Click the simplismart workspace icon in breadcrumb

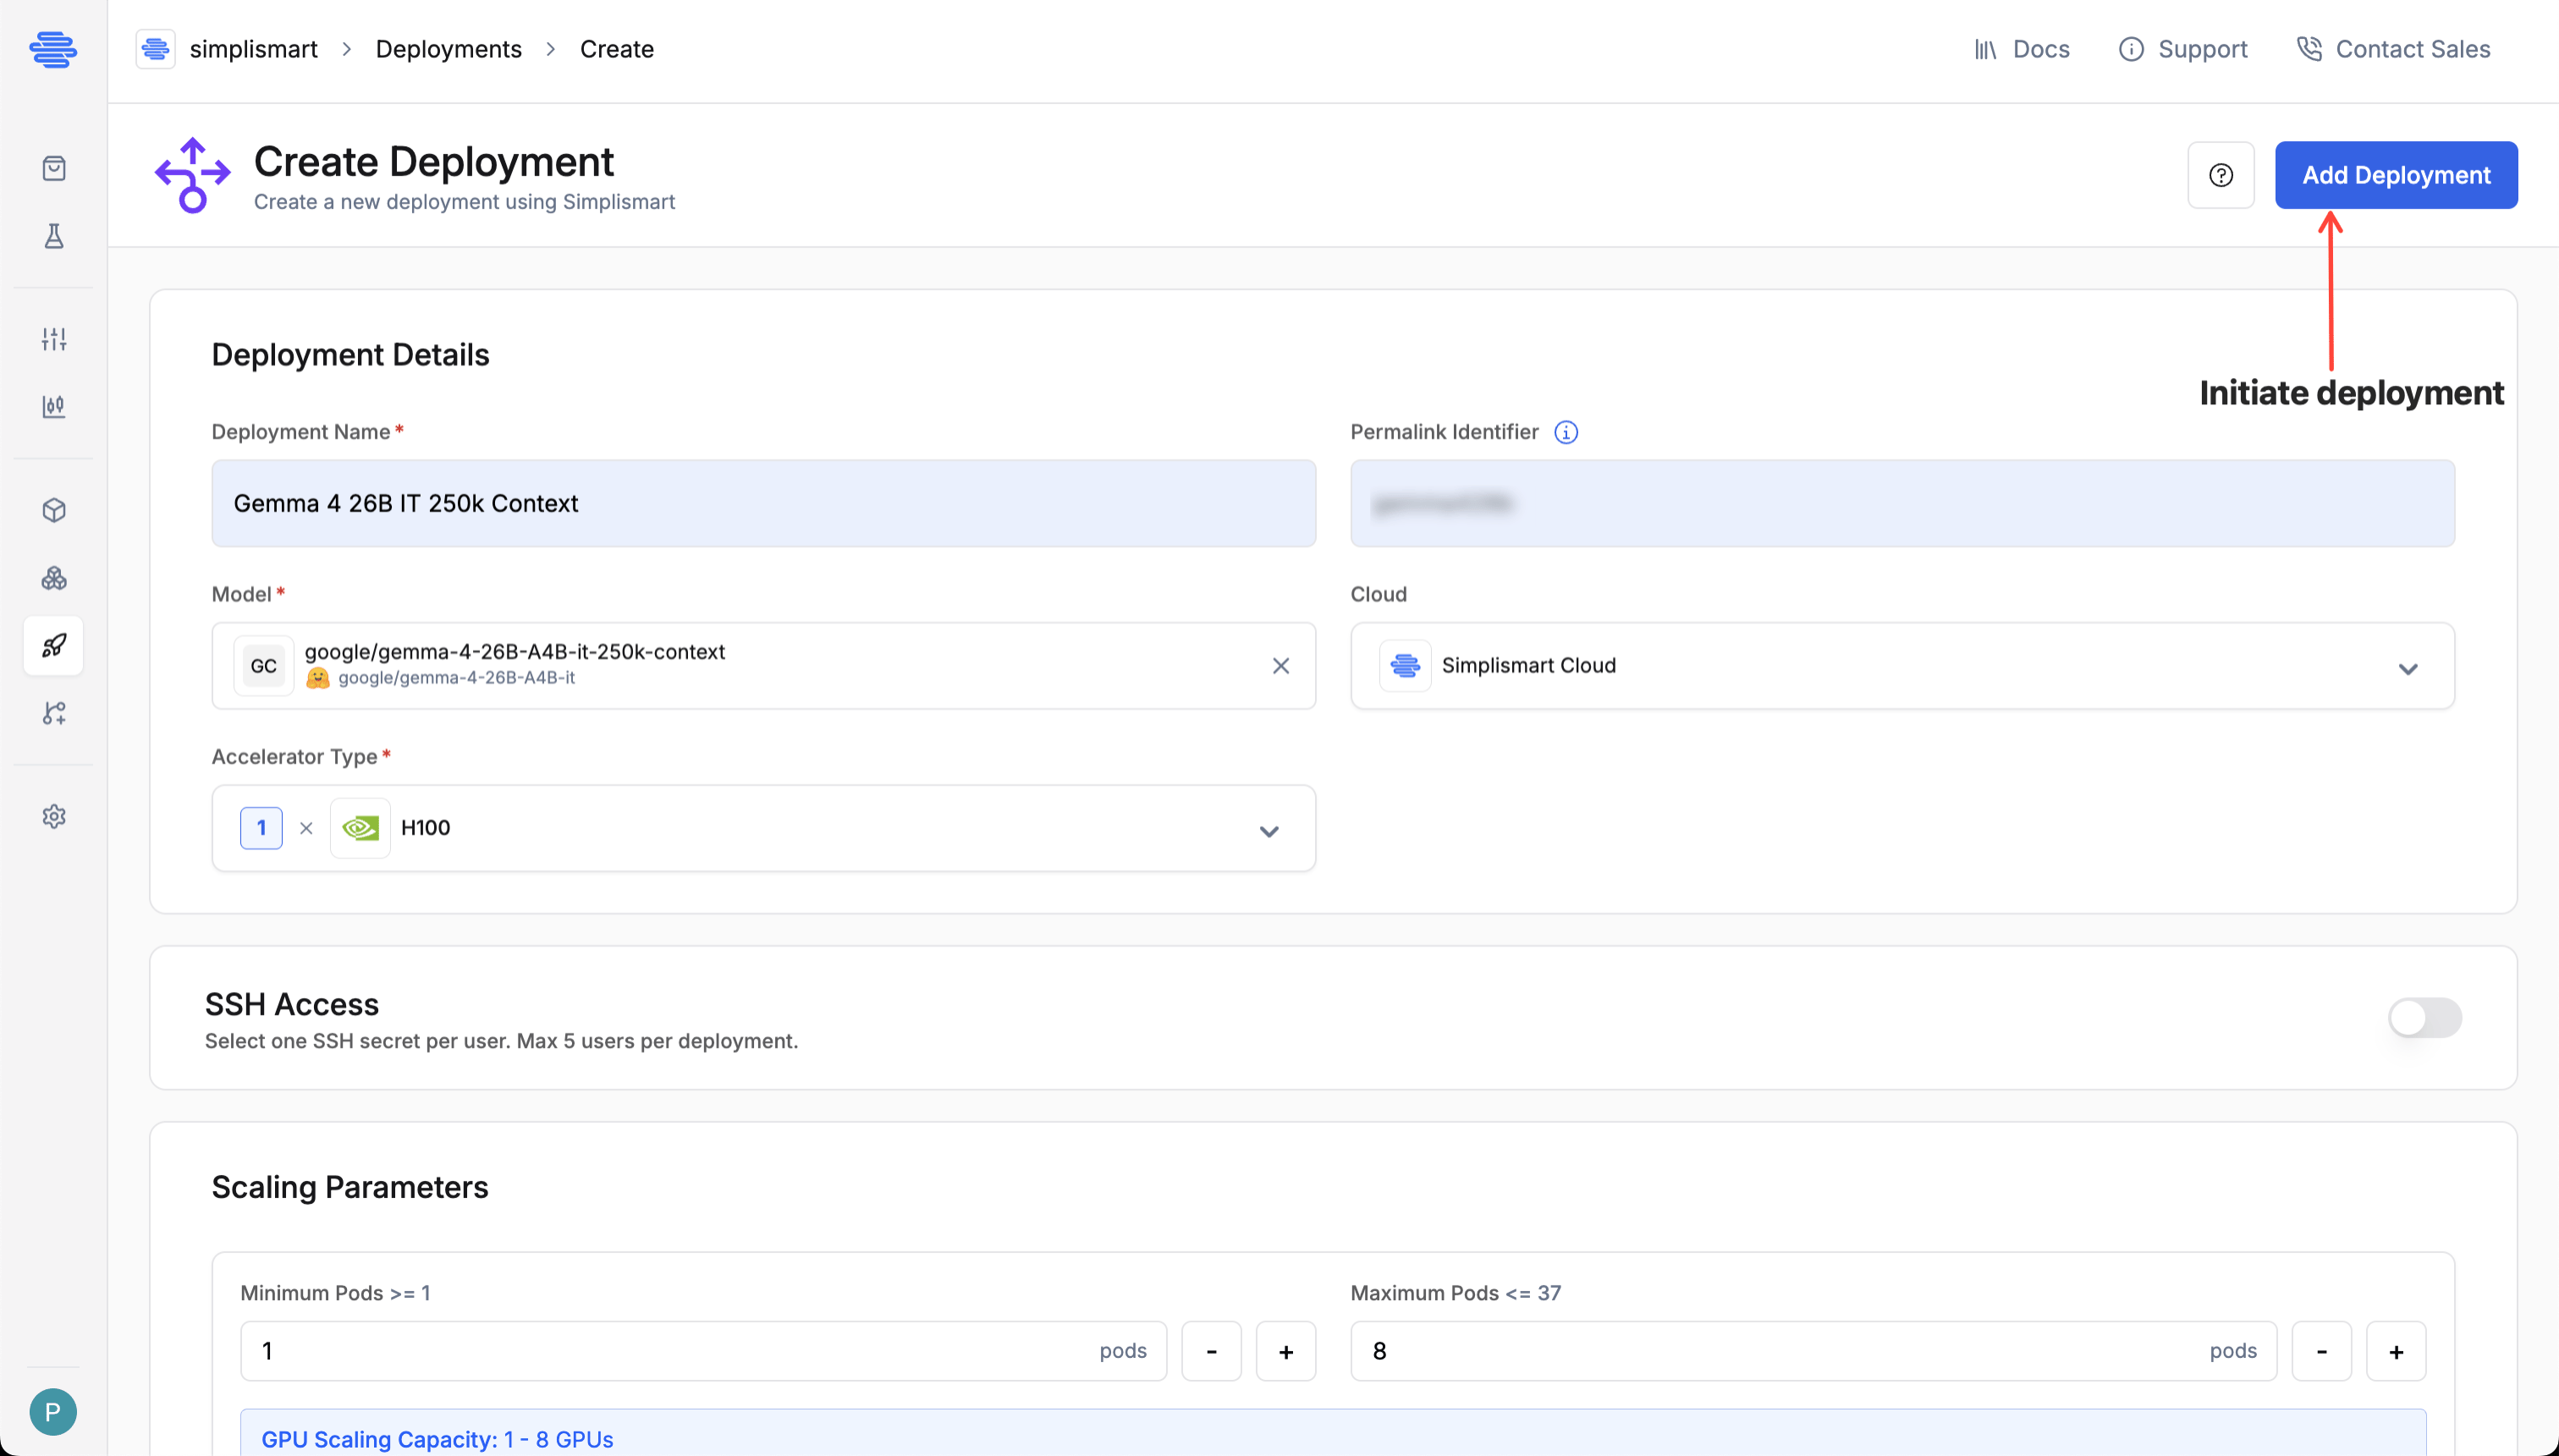155,49
